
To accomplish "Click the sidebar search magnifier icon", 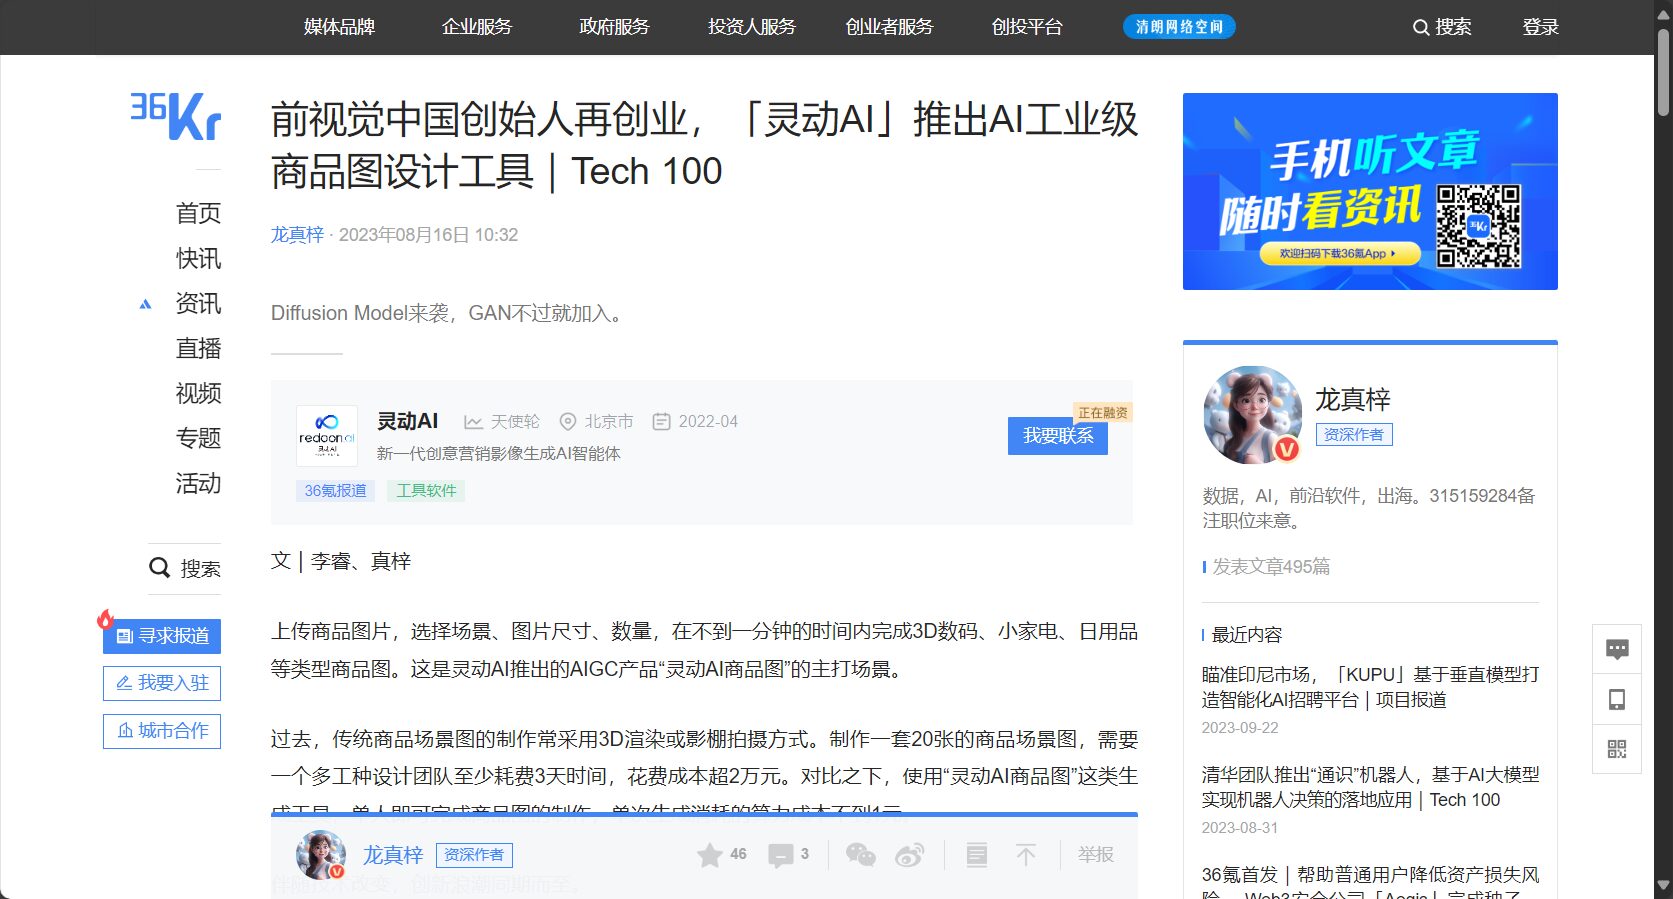I will 159,568.
